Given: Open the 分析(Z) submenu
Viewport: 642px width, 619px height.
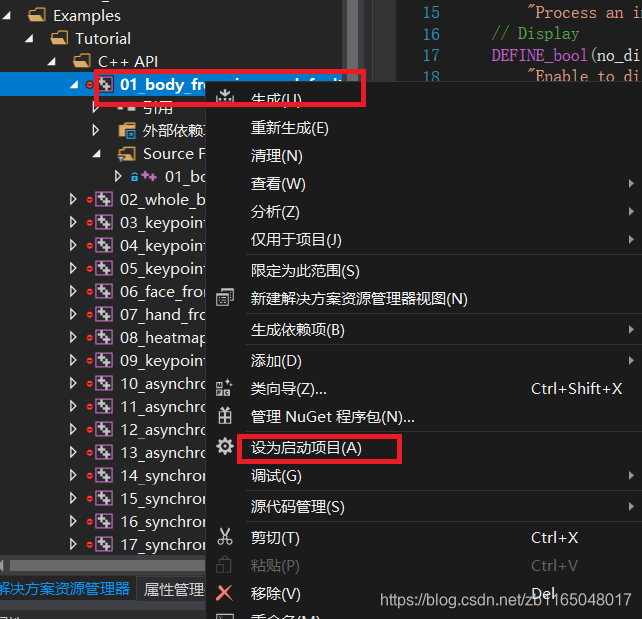Looking at the screenshot, I should (x=275, y=212).
